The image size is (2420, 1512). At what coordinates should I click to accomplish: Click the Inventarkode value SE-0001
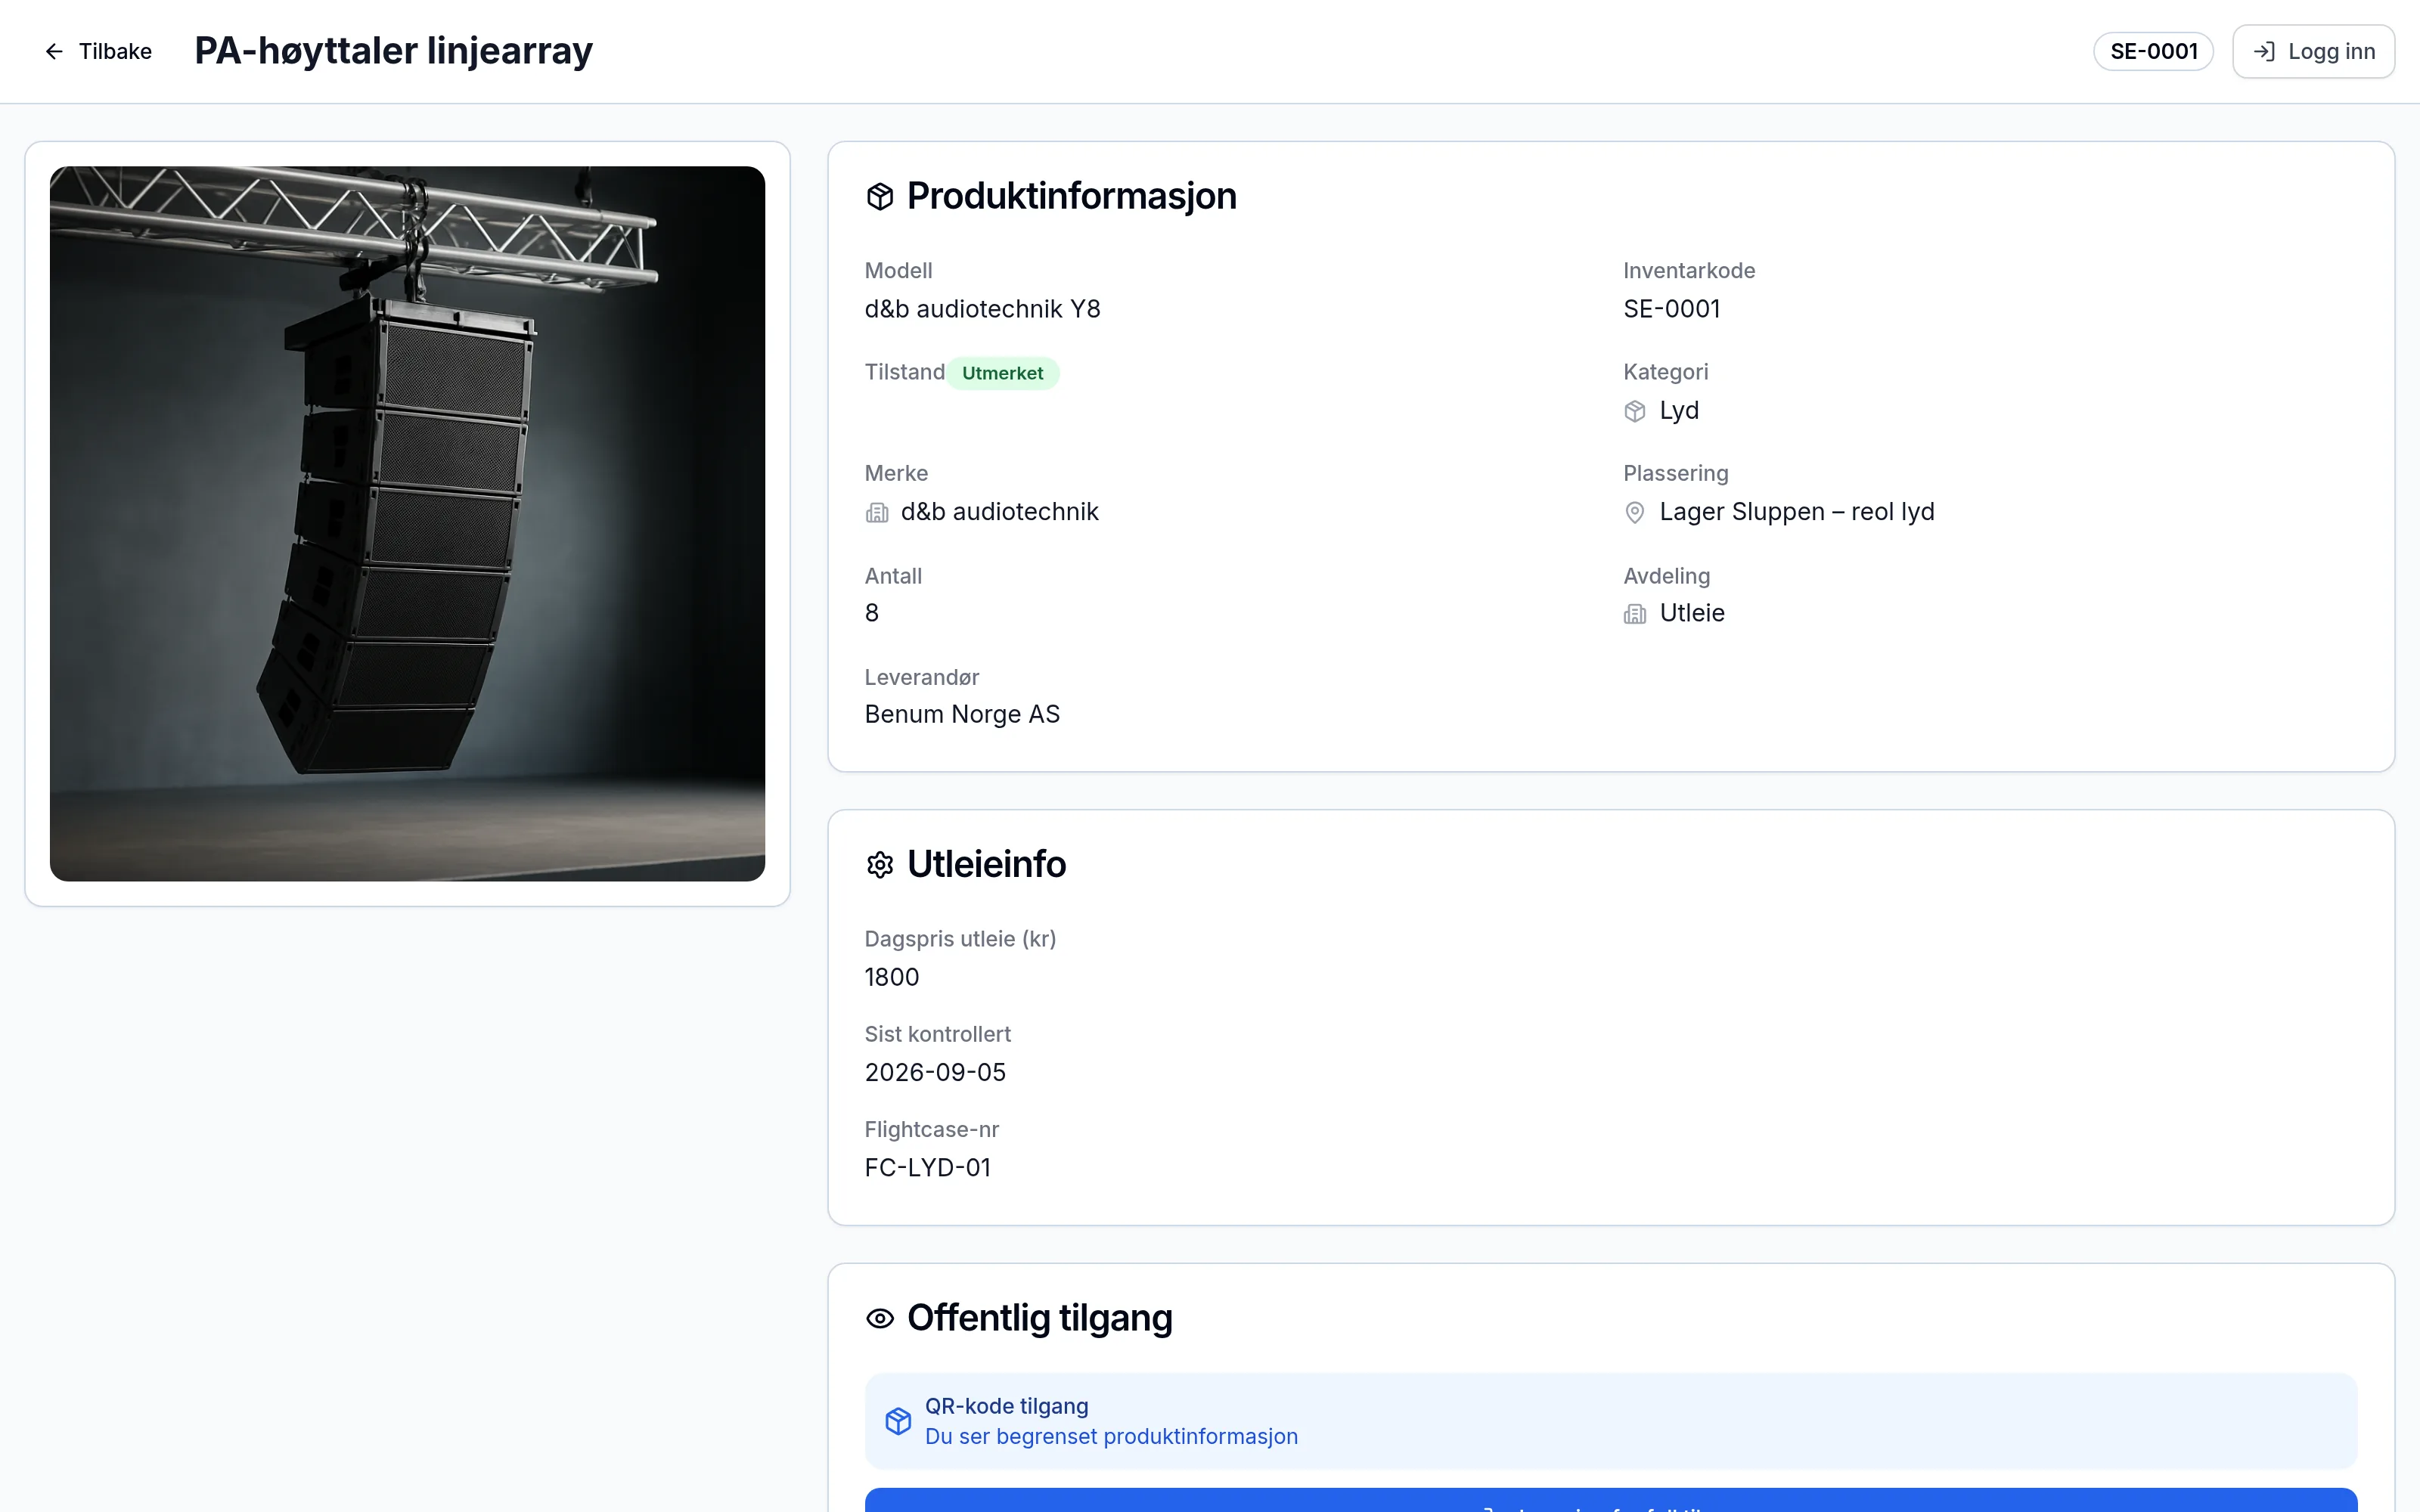(x=1671, y=309)
